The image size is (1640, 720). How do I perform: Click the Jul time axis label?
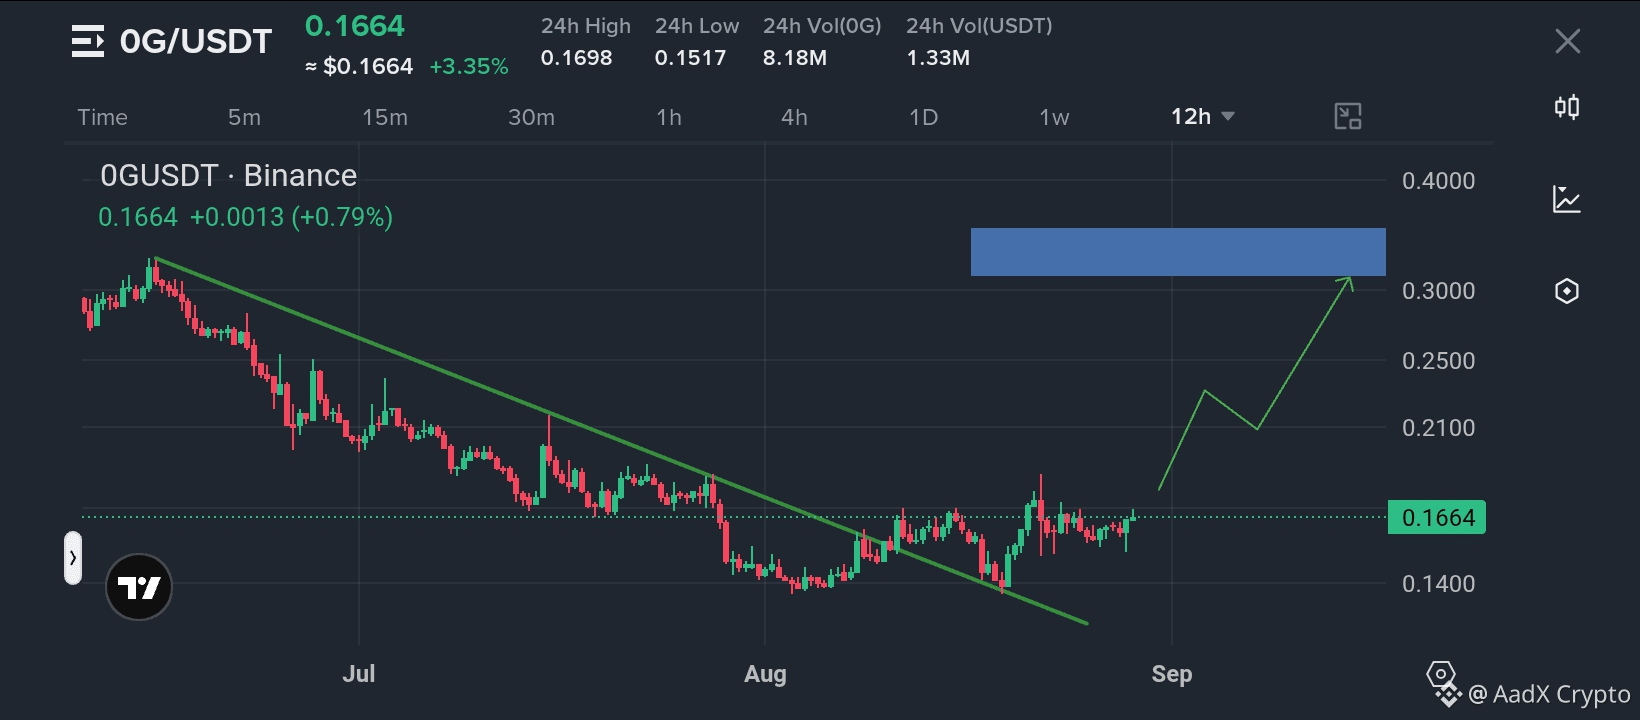(x=359, y=674)
